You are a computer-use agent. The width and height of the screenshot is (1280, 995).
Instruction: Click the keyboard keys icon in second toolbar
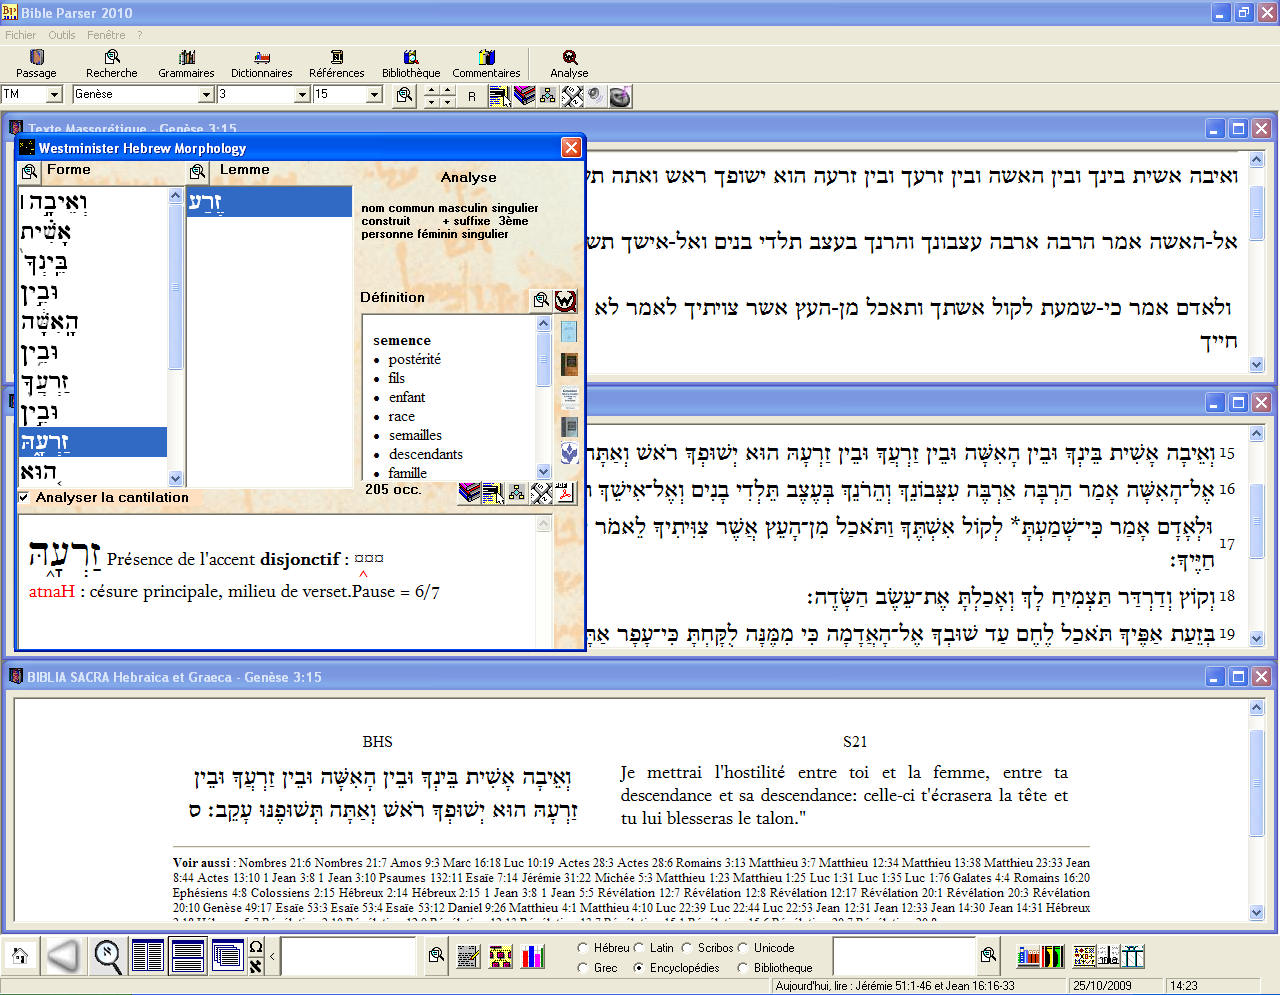pos(572,96)
